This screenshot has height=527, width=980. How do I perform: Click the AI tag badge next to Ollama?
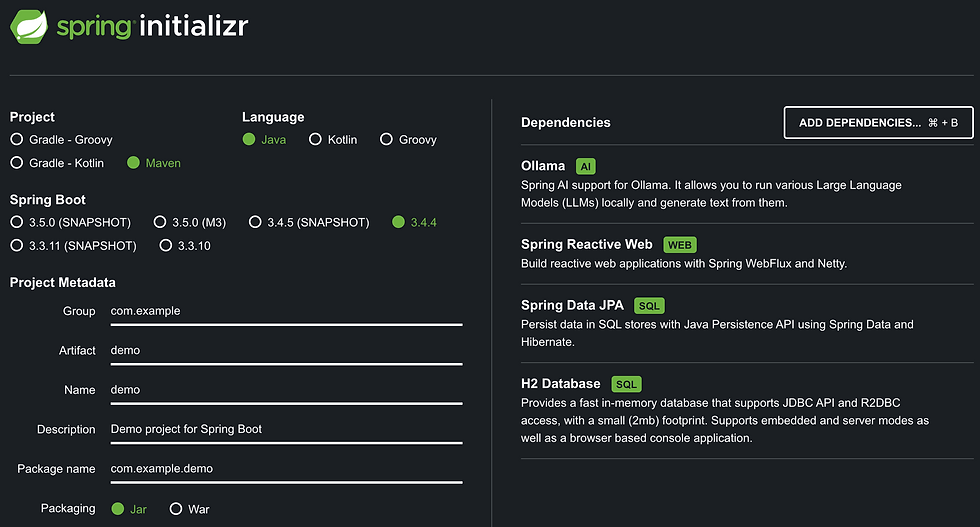tap(586, 166)
